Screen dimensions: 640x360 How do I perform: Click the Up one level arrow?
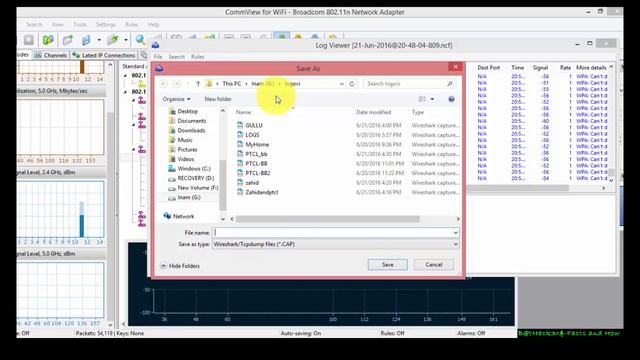pyautogui.click(x=198, y=84)
